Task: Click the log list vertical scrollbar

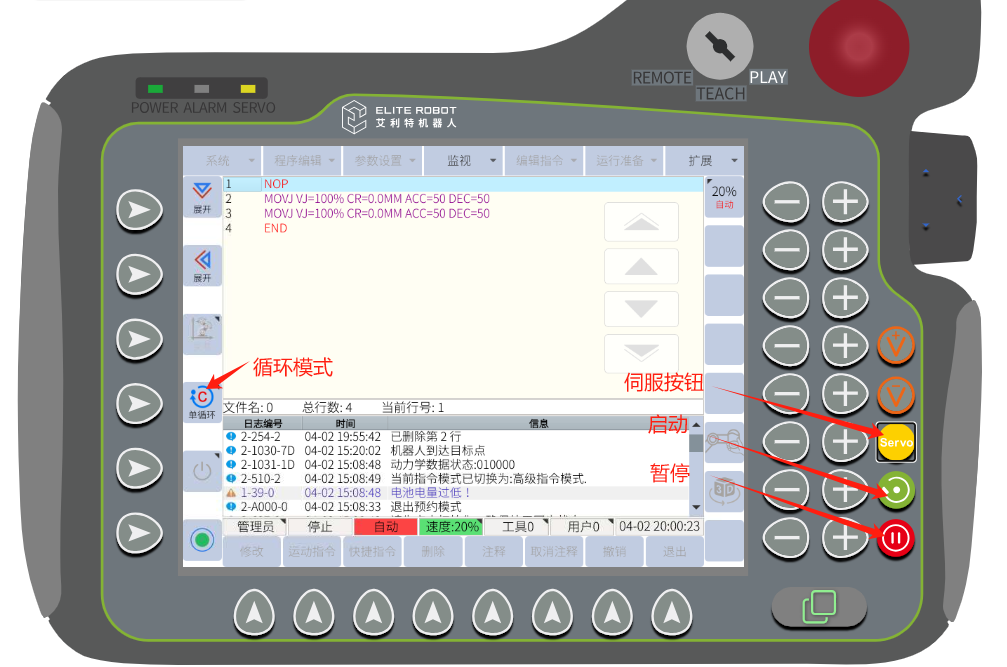Action: click(696, 465)
